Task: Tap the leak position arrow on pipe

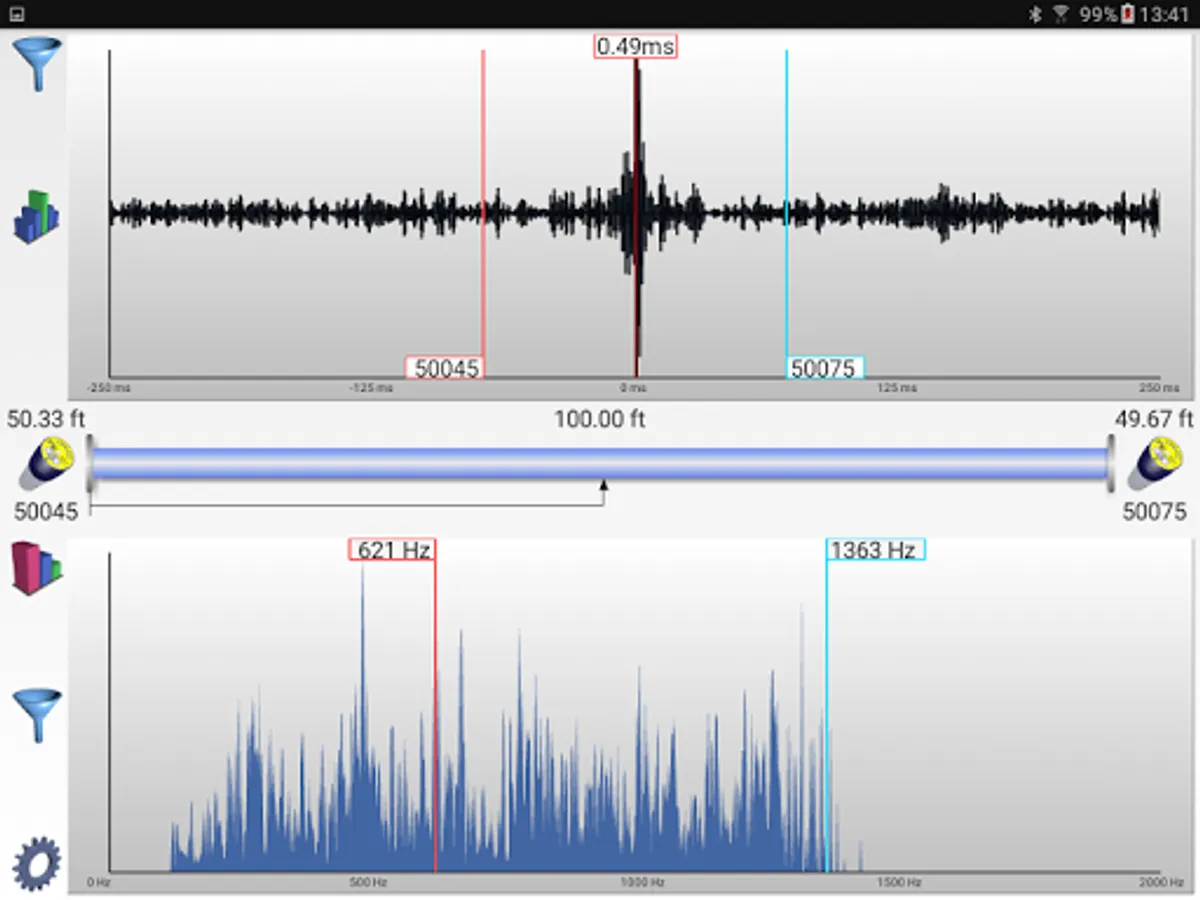Action: [x=603, y=486]
